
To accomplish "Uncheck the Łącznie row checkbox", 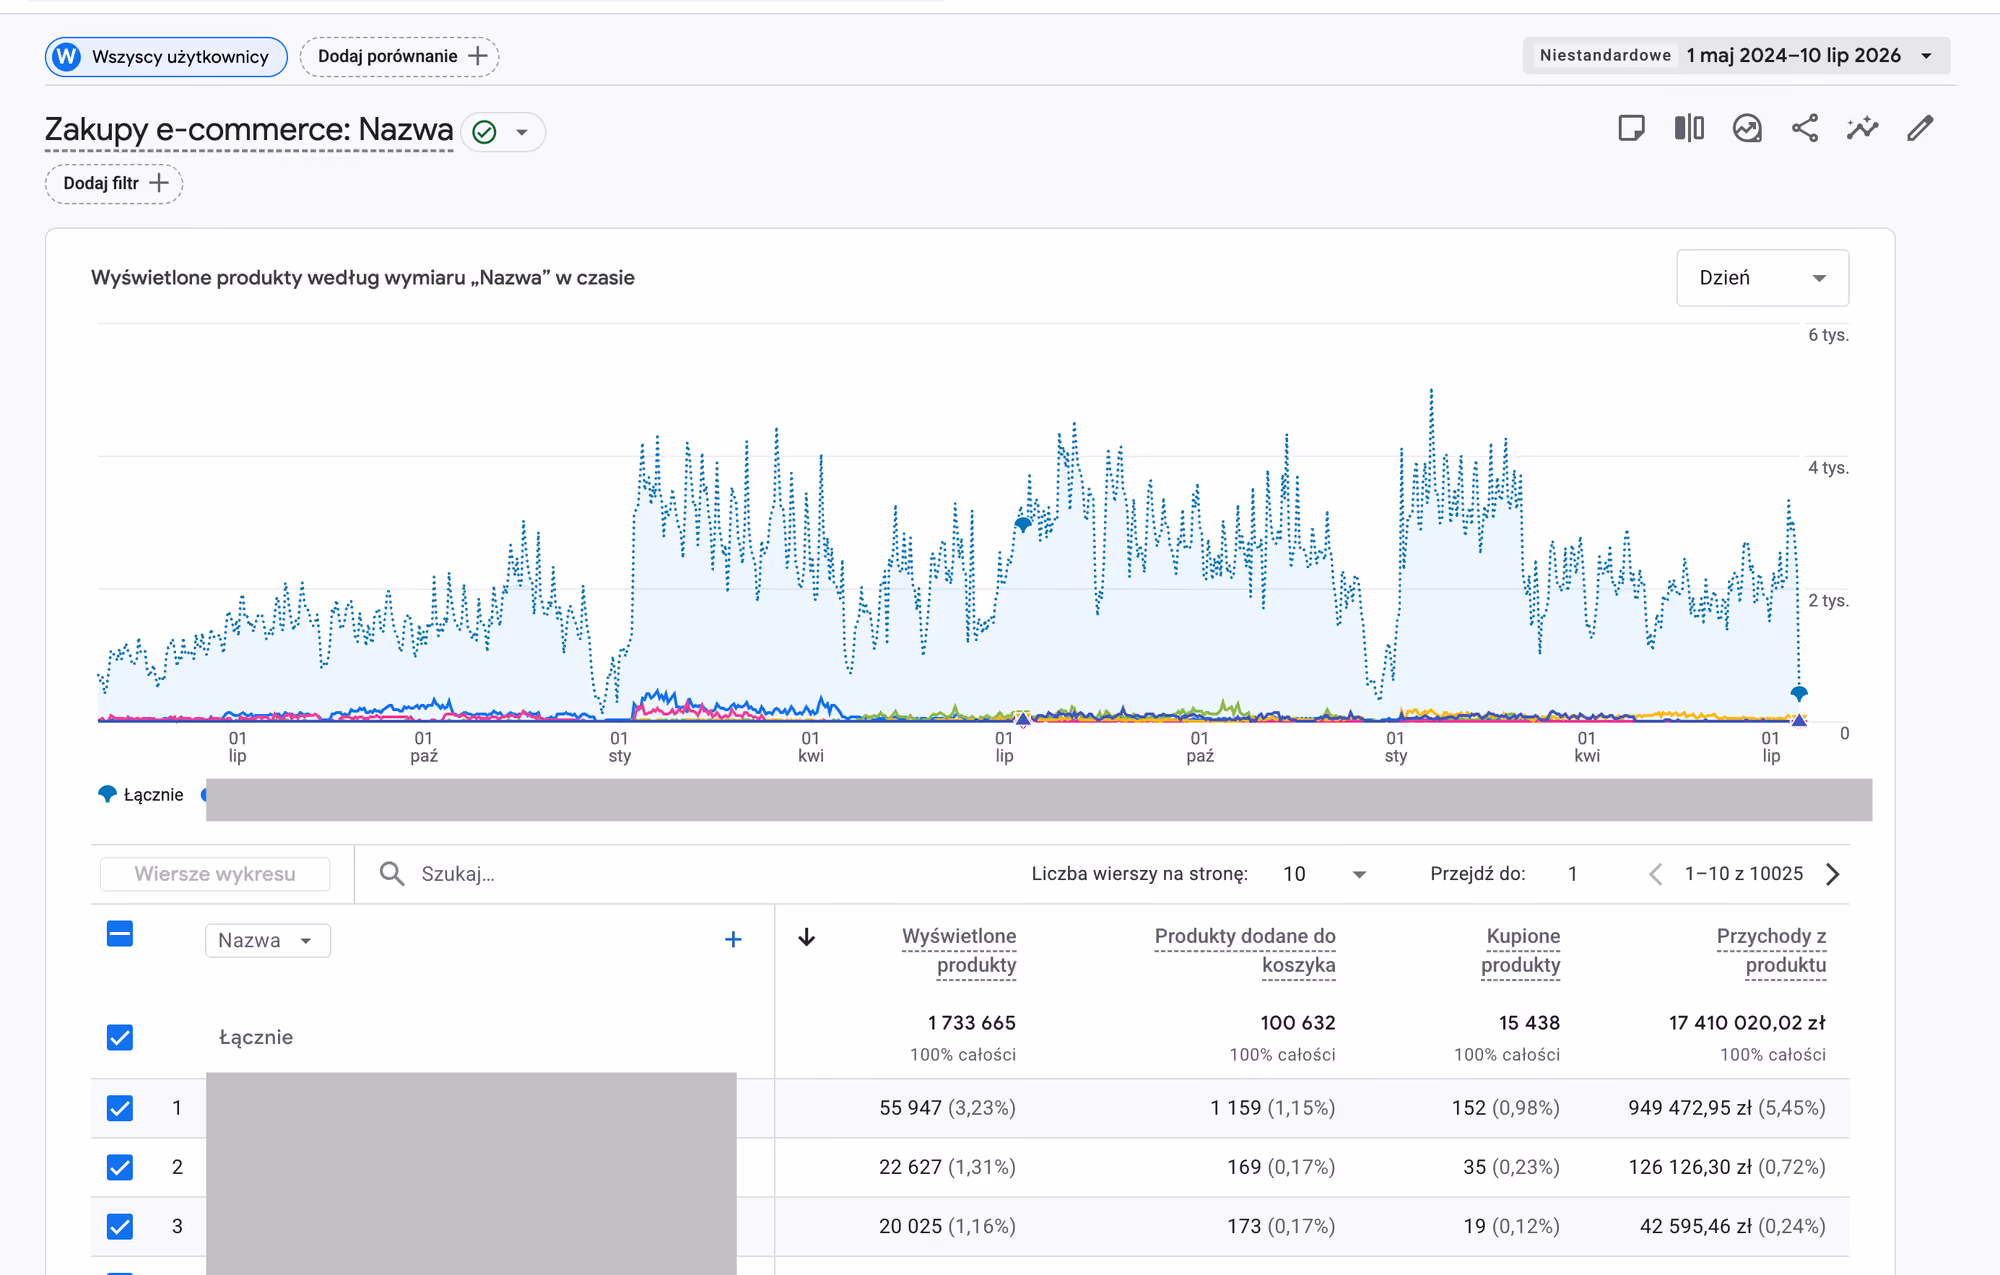I will coord(120,1038).
